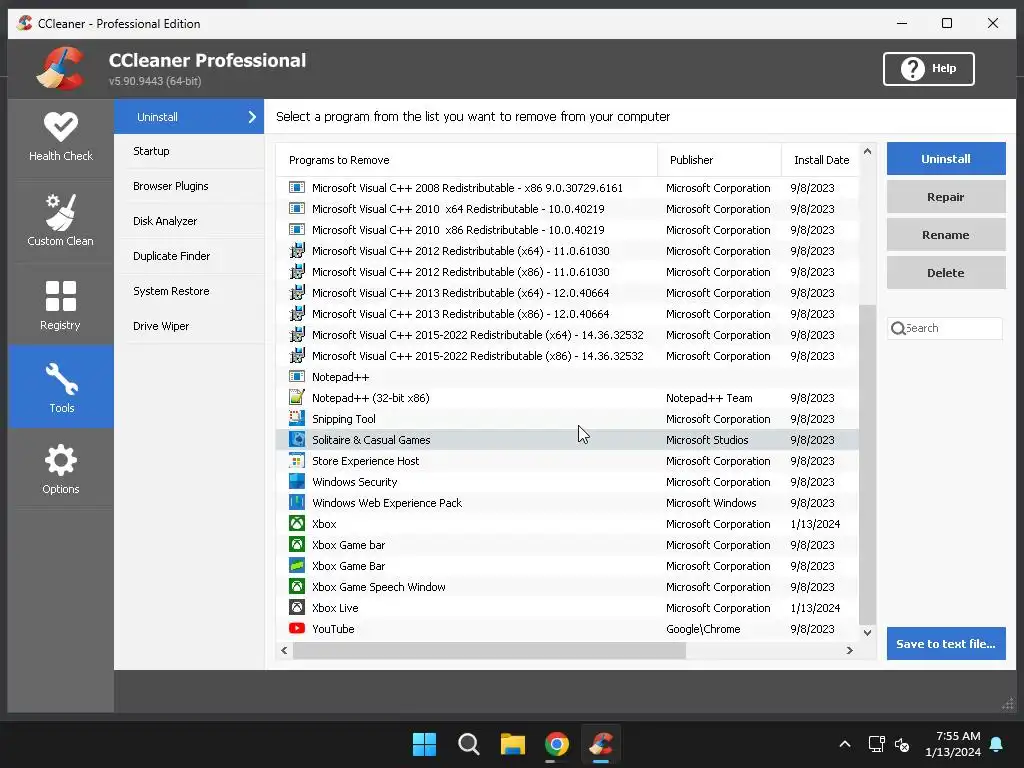Open the notifications bell
Viewport: 1024px width, 768px height.
[x=997, y=744]
